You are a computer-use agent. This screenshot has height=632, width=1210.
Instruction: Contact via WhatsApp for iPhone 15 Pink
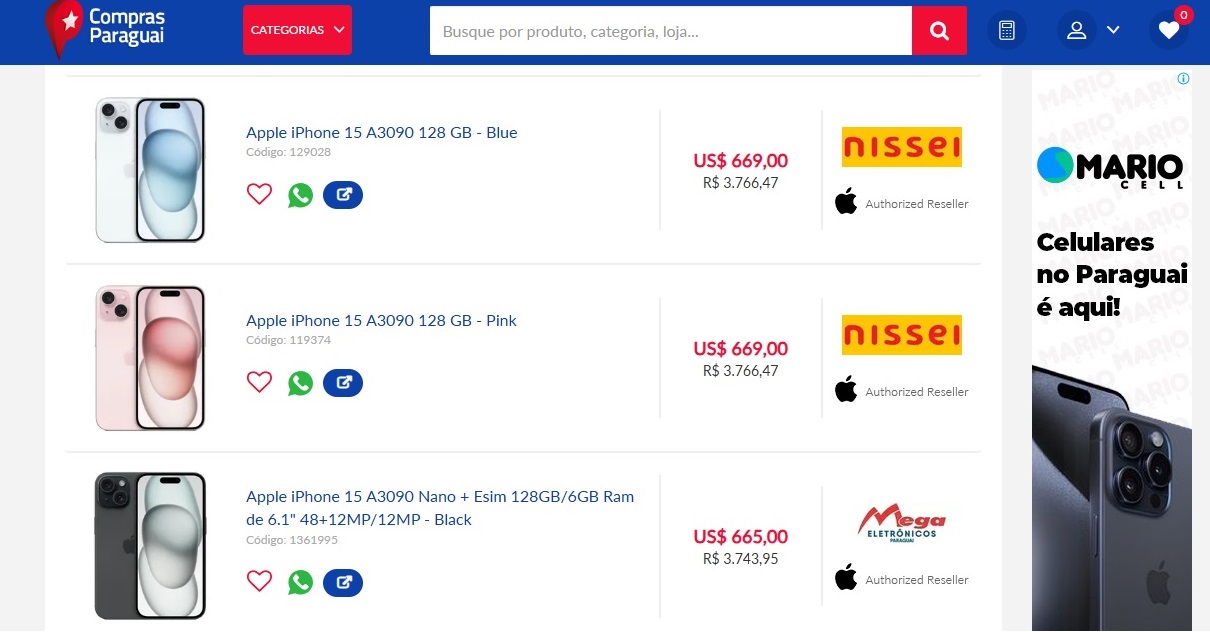click(x=300, y=383)
